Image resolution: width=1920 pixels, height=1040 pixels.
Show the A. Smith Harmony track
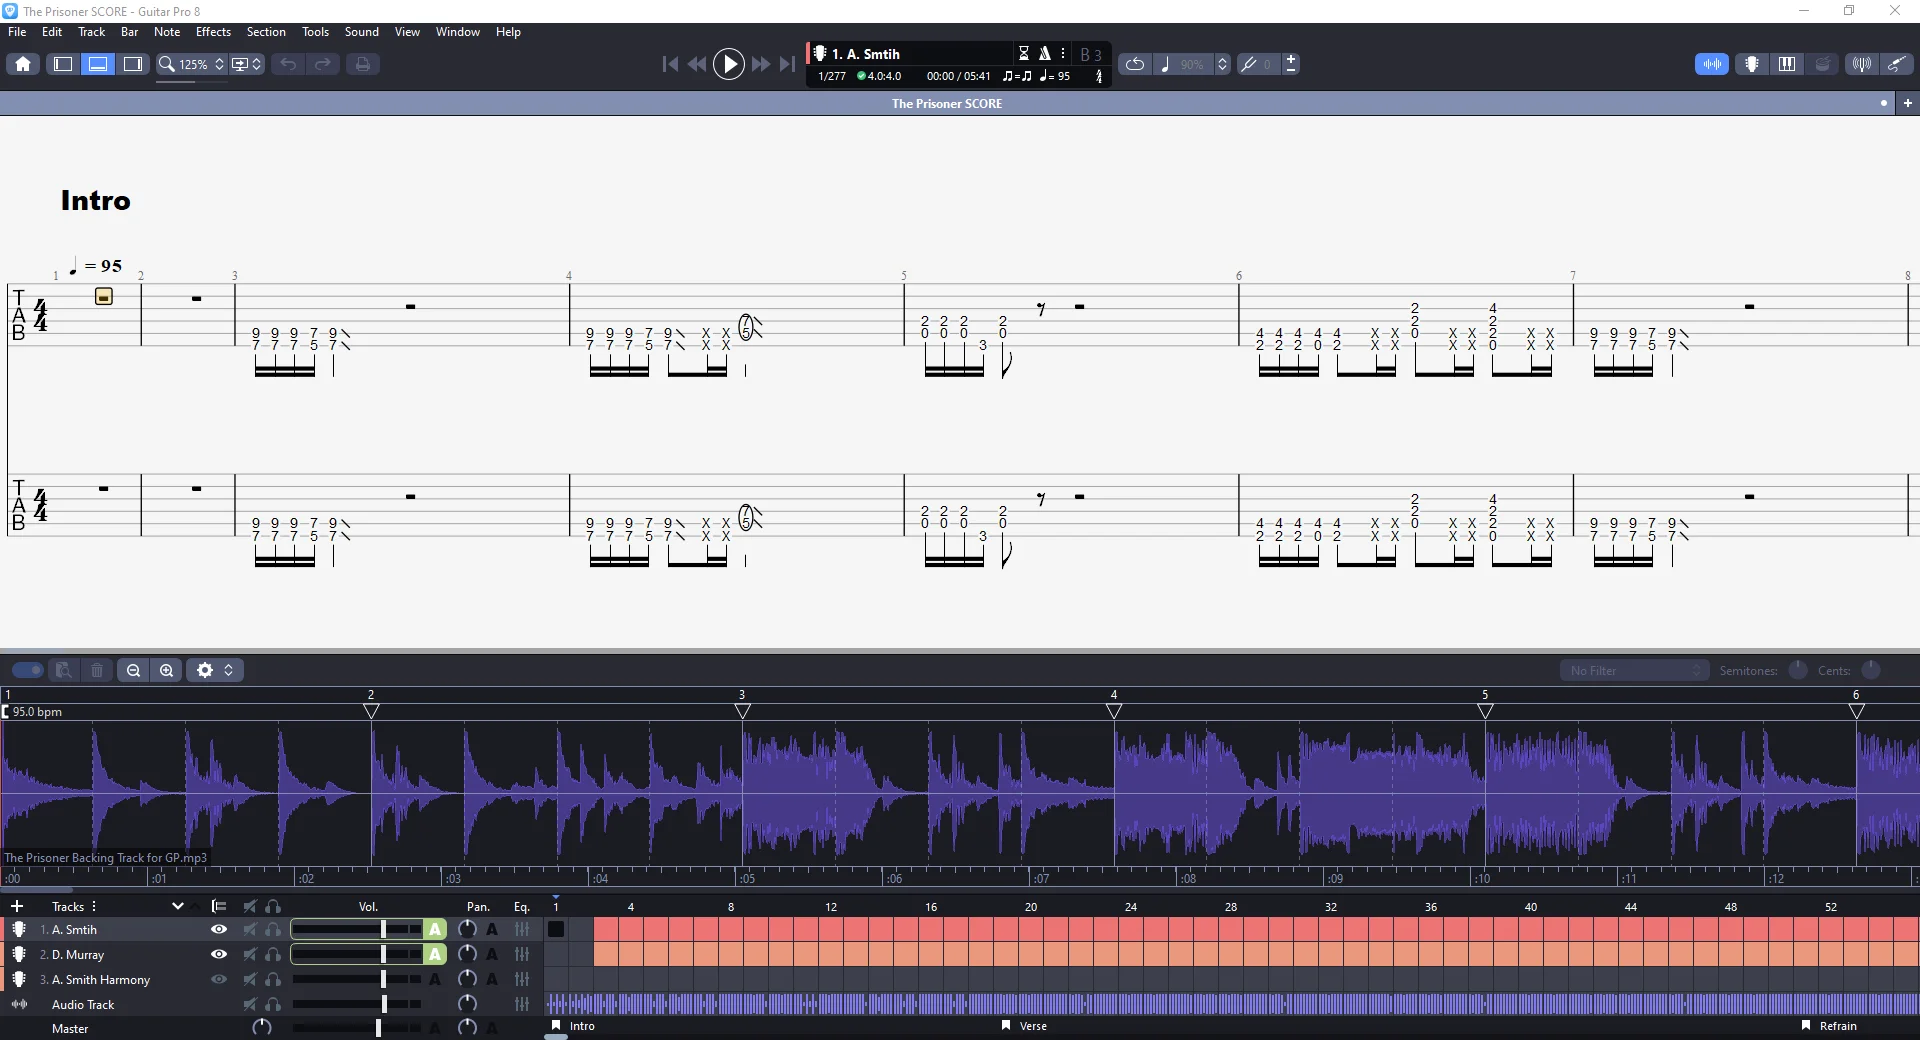click(219, 979)
